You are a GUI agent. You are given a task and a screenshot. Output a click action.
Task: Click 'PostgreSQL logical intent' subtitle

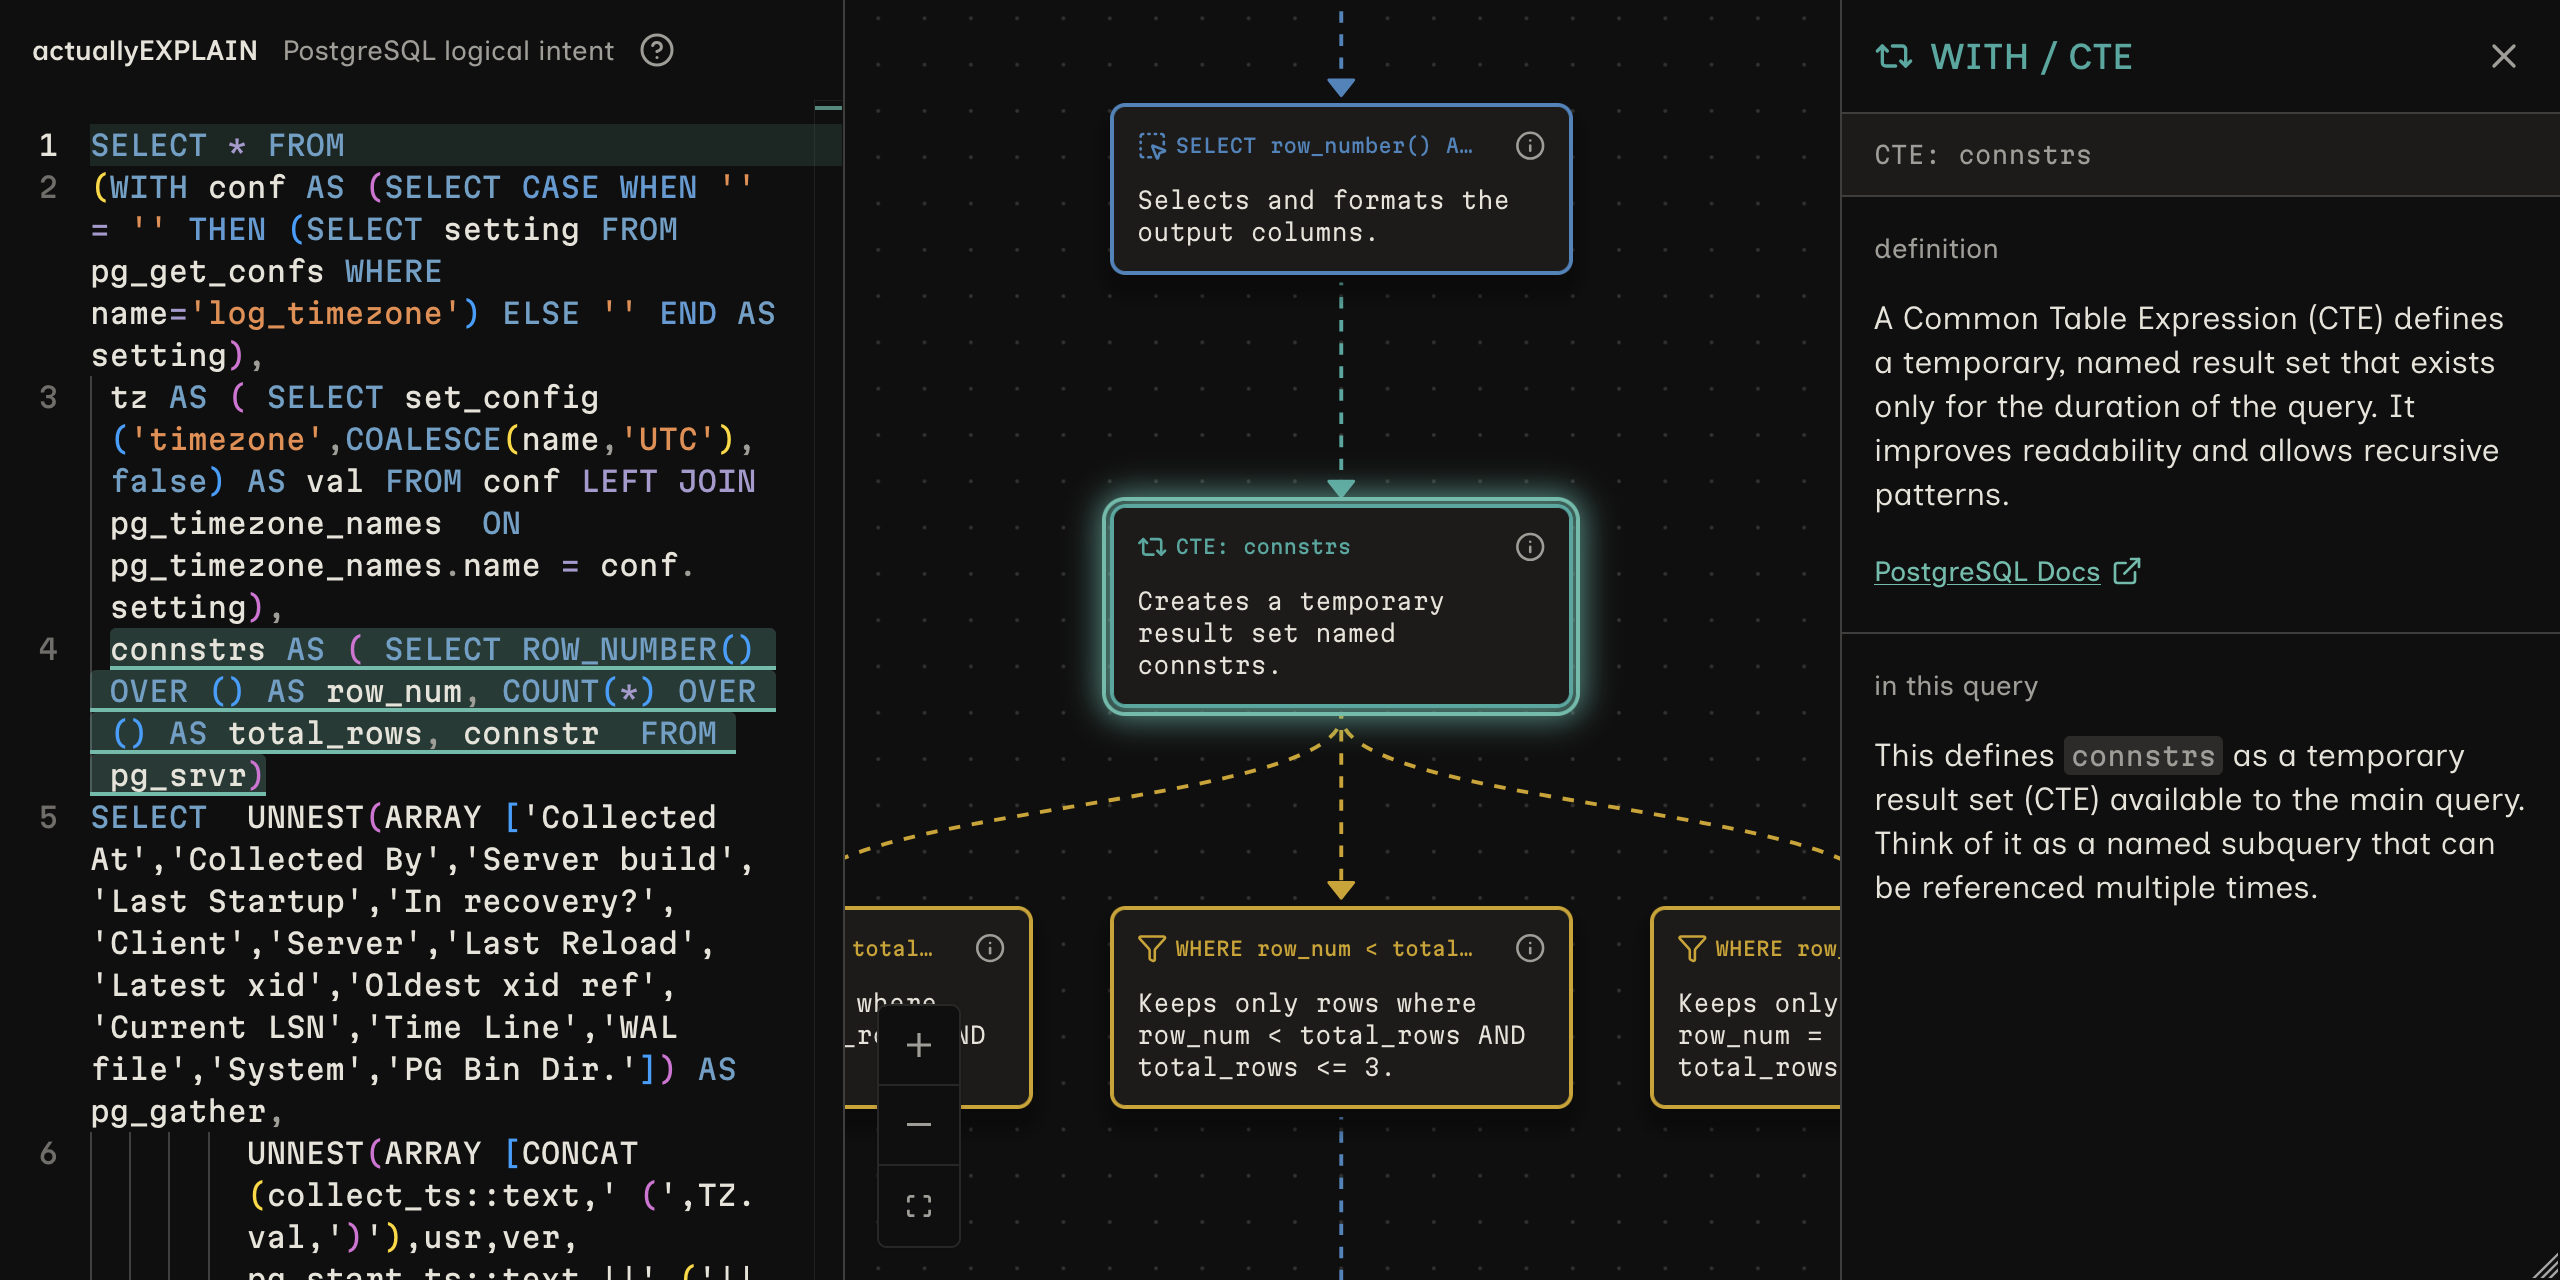pos(448,51)
